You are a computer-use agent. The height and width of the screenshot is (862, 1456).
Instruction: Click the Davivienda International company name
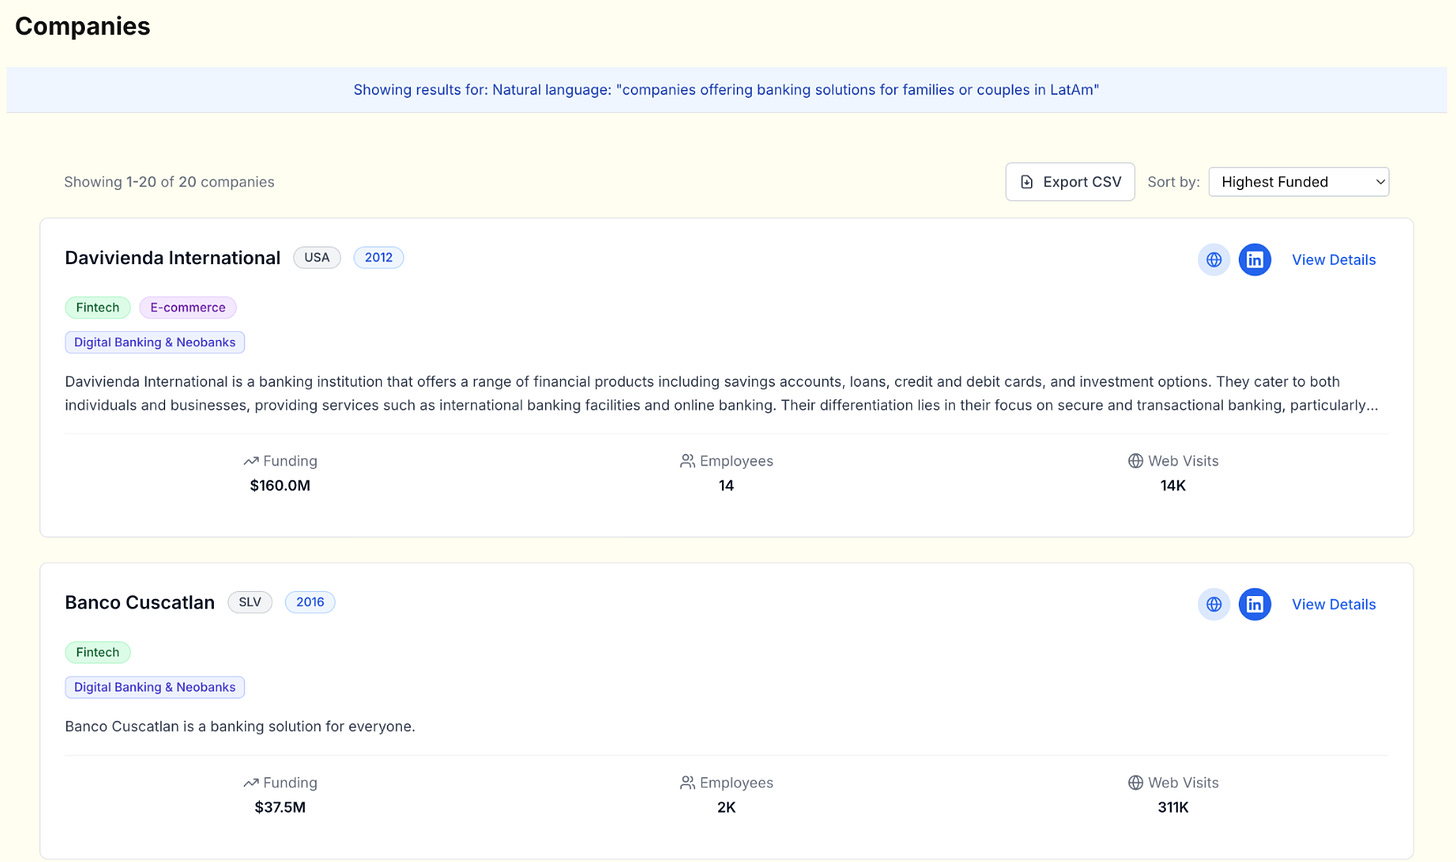(172, 258)
